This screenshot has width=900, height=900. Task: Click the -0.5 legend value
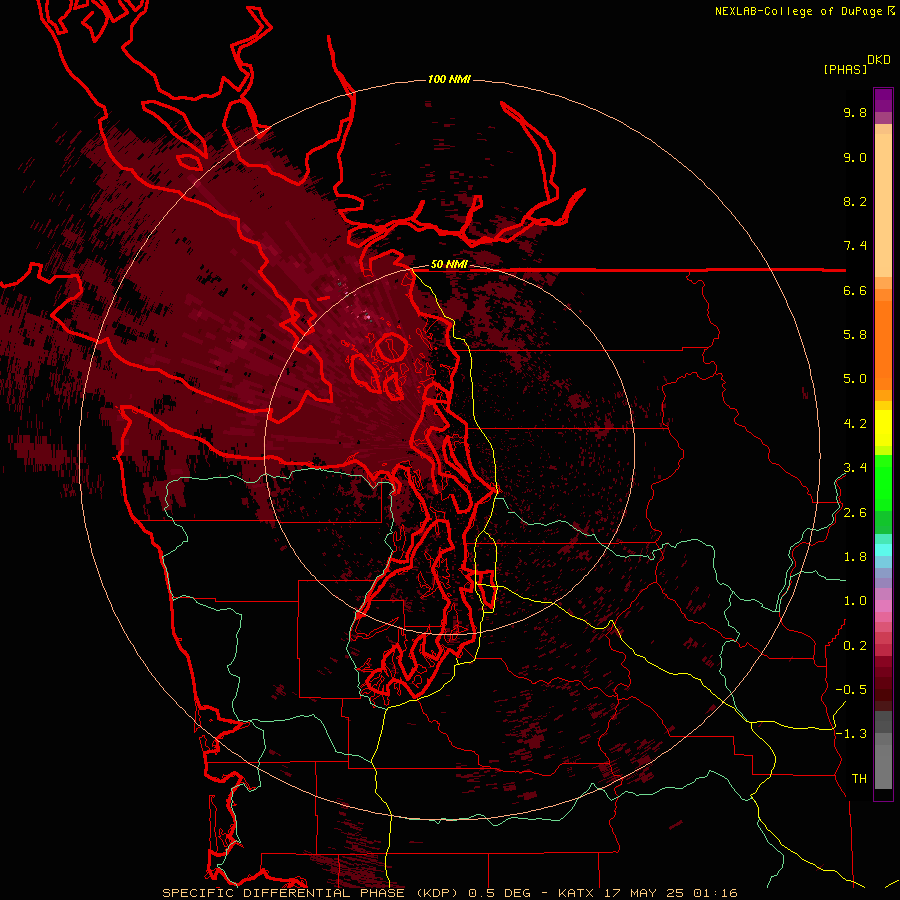coord(851,690)
